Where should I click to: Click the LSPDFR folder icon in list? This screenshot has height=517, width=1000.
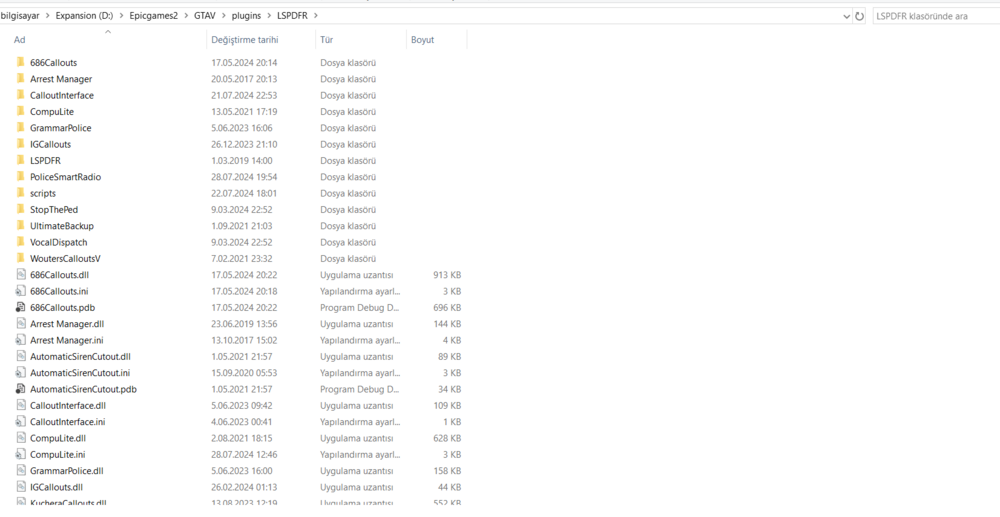point(20,161)
